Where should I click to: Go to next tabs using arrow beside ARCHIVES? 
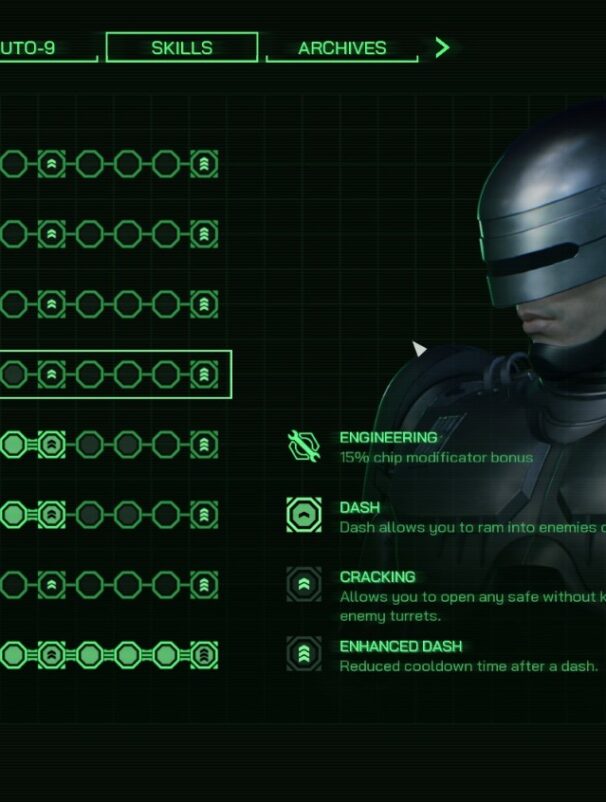click(x=442, y=48)
